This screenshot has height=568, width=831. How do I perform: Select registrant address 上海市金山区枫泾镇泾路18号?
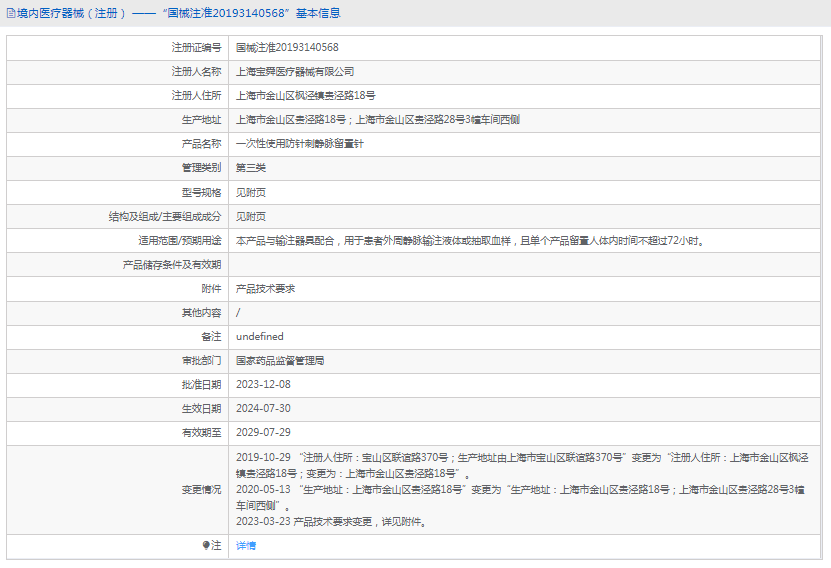[x=306, y=95]
